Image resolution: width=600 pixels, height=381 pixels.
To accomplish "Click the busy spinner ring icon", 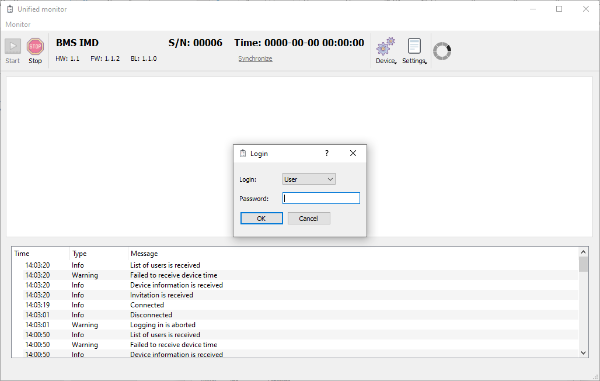I will [x=442, y=51].
